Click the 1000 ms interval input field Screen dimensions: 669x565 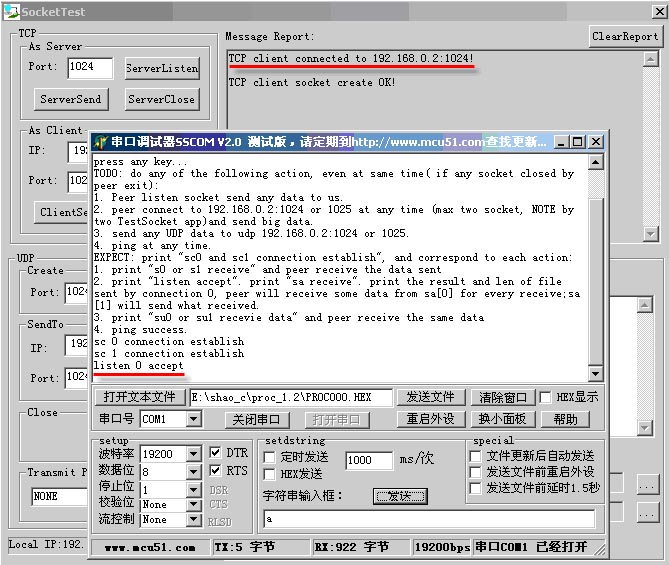(369, 461)
